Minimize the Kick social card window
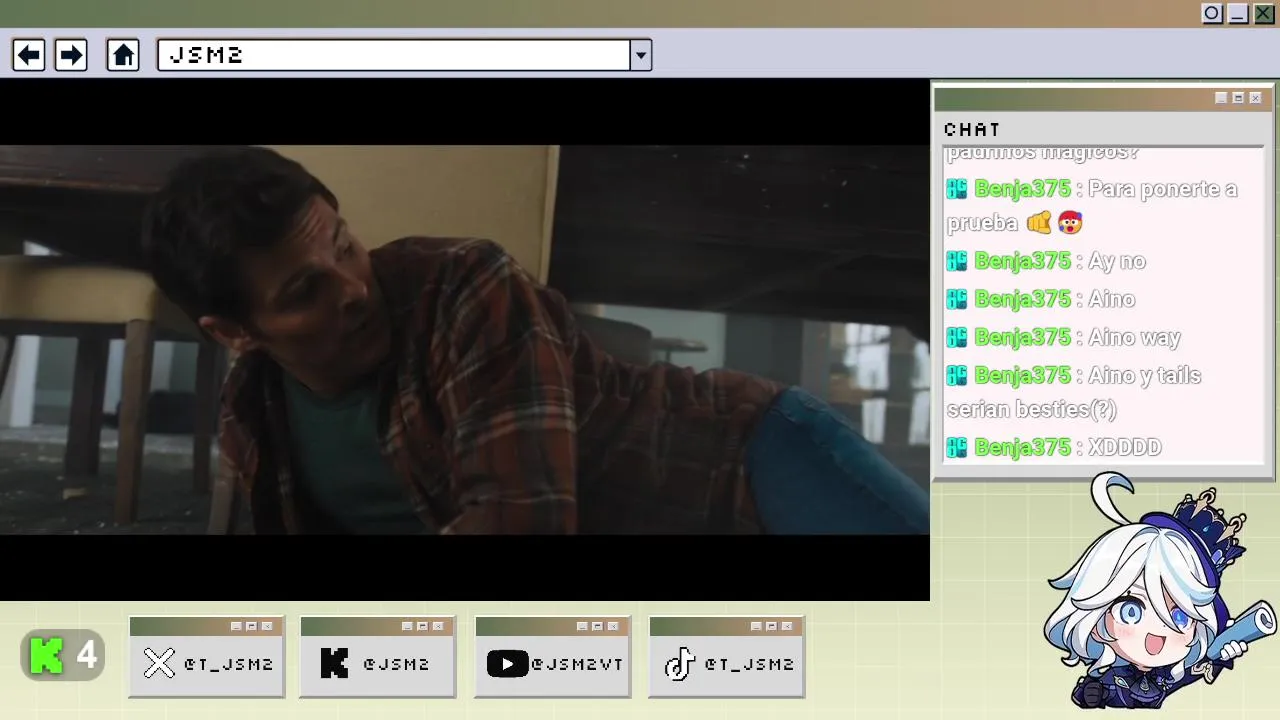The height and width of the screenshot is (720, 1280). pos(407,626)
